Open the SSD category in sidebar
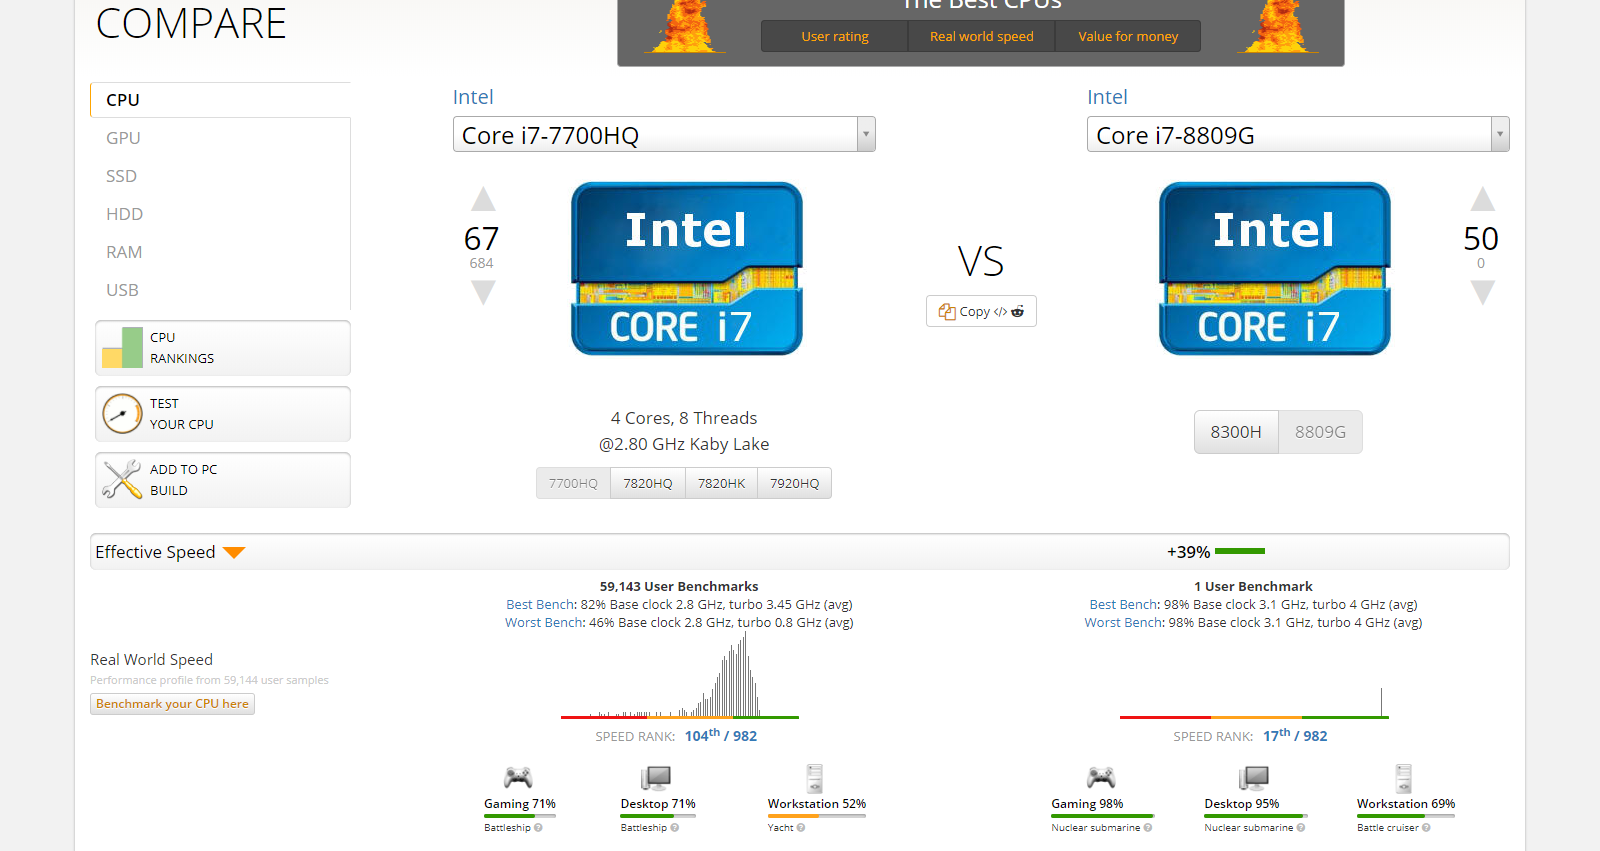Image resolution: width=1600 pixels, height=851 pixels. [x=121, y=176]
